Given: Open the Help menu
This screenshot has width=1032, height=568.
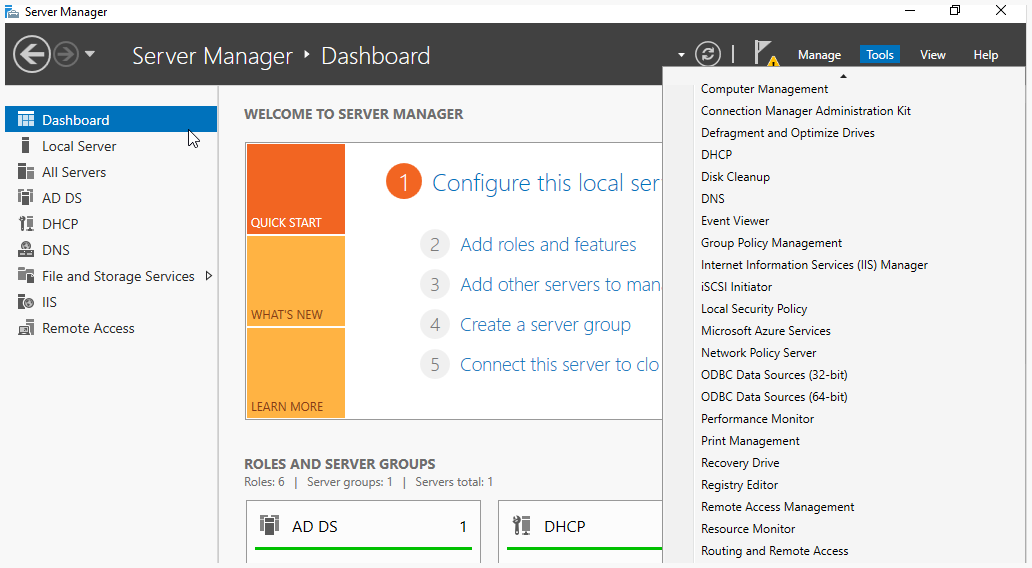Looking at the screenshot, I should (x=985, y=55).
